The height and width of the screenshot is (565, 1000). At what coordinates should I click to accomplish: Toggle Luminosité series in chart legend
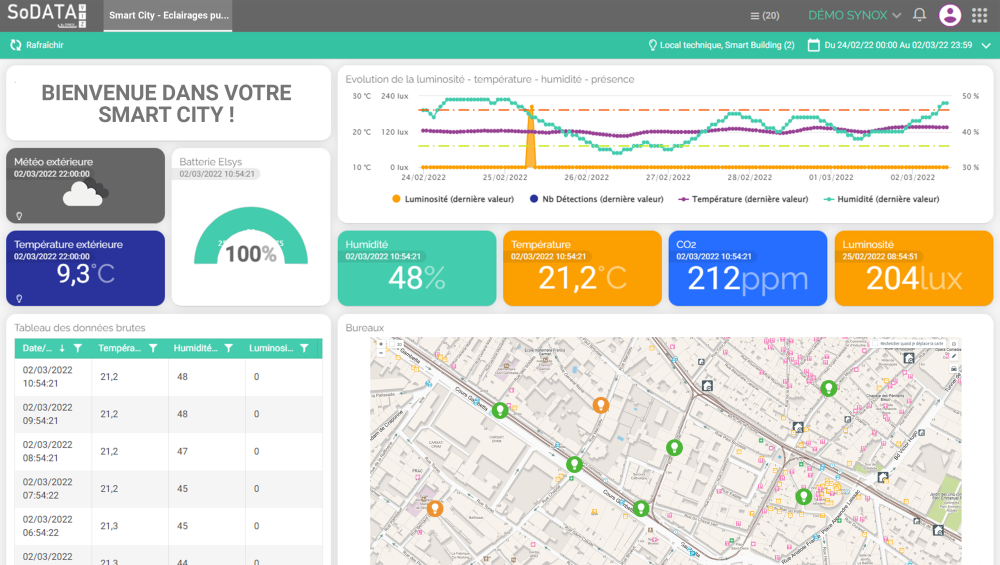453,199
